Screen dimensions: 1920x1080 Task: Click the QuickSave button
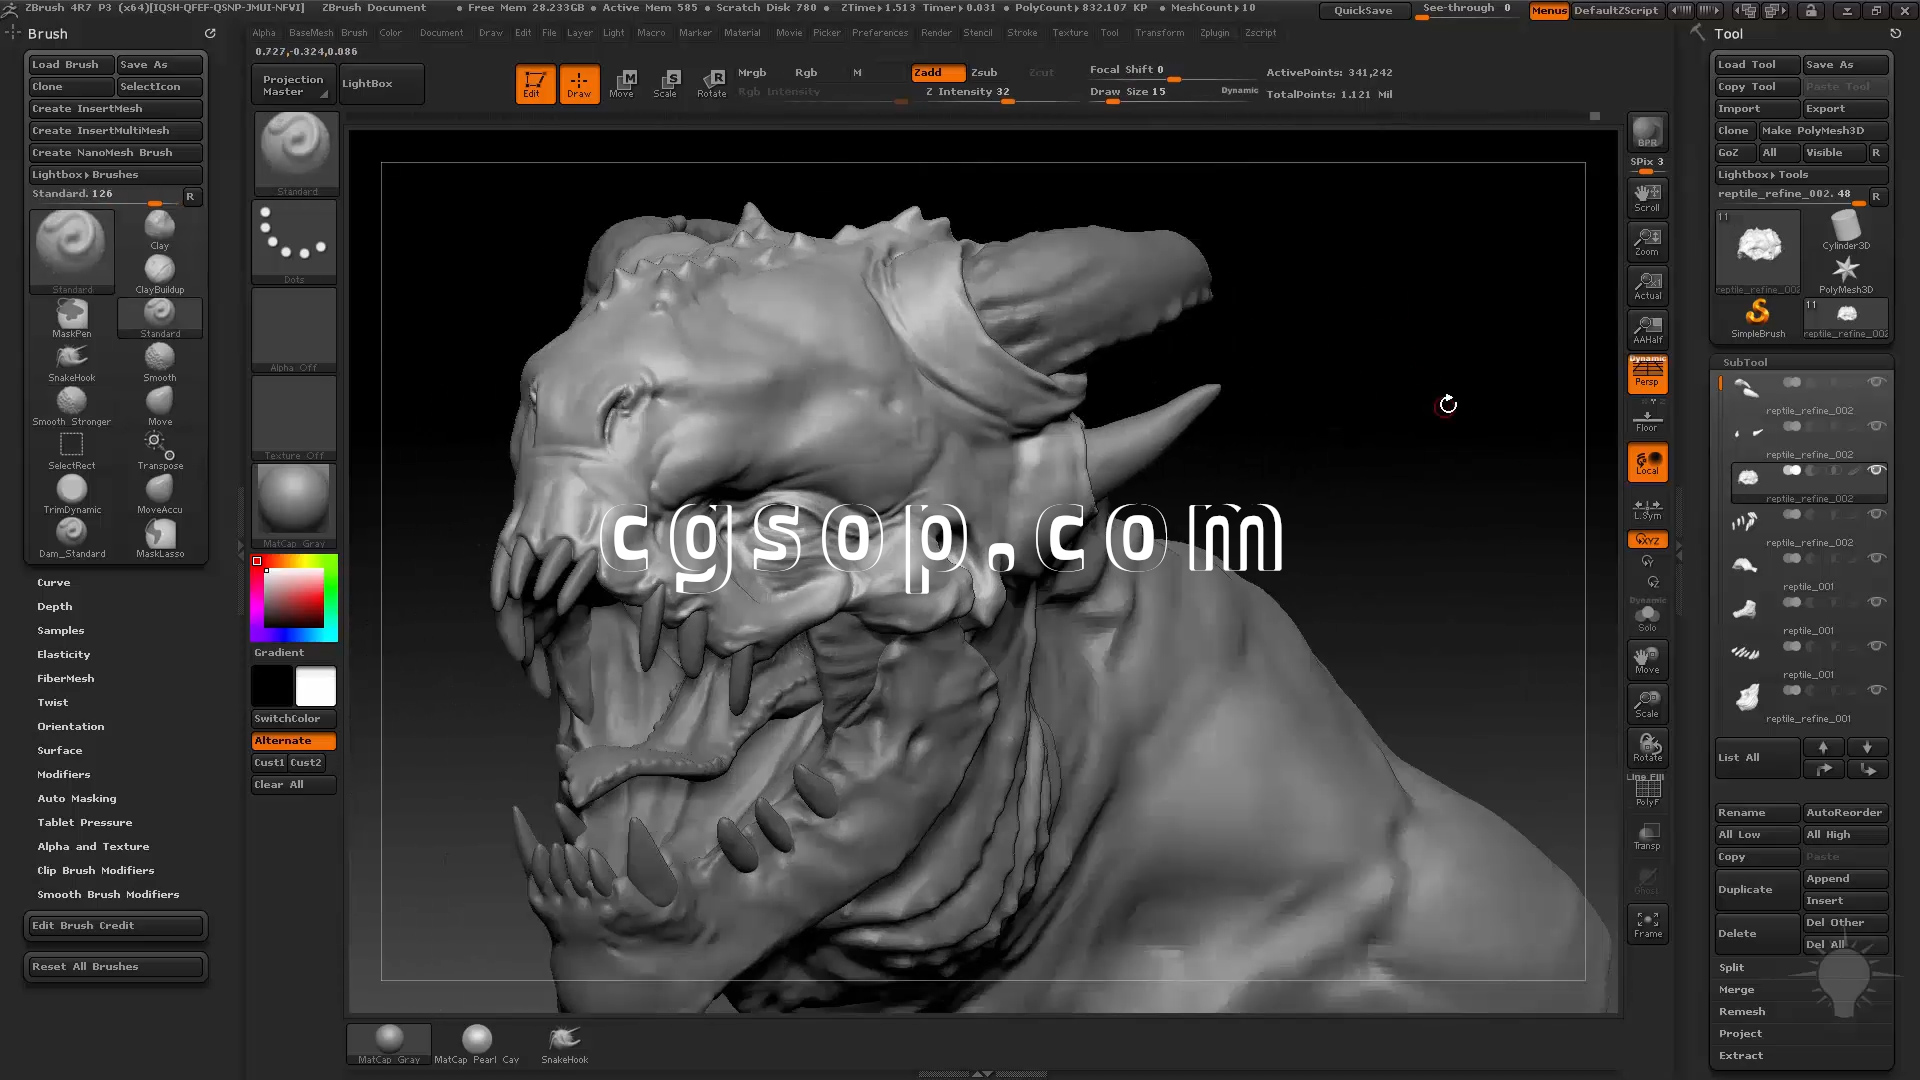tap(1363, 10)
